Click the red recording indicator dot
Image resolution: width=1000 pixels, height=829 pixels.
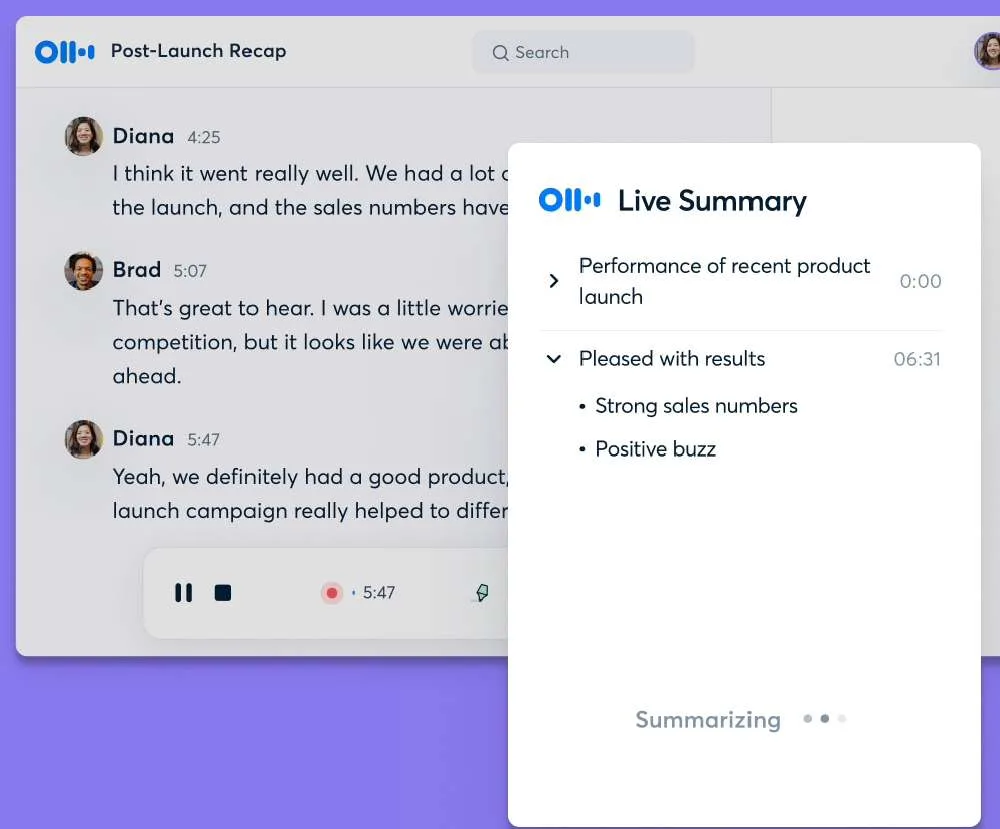[331, 593]
